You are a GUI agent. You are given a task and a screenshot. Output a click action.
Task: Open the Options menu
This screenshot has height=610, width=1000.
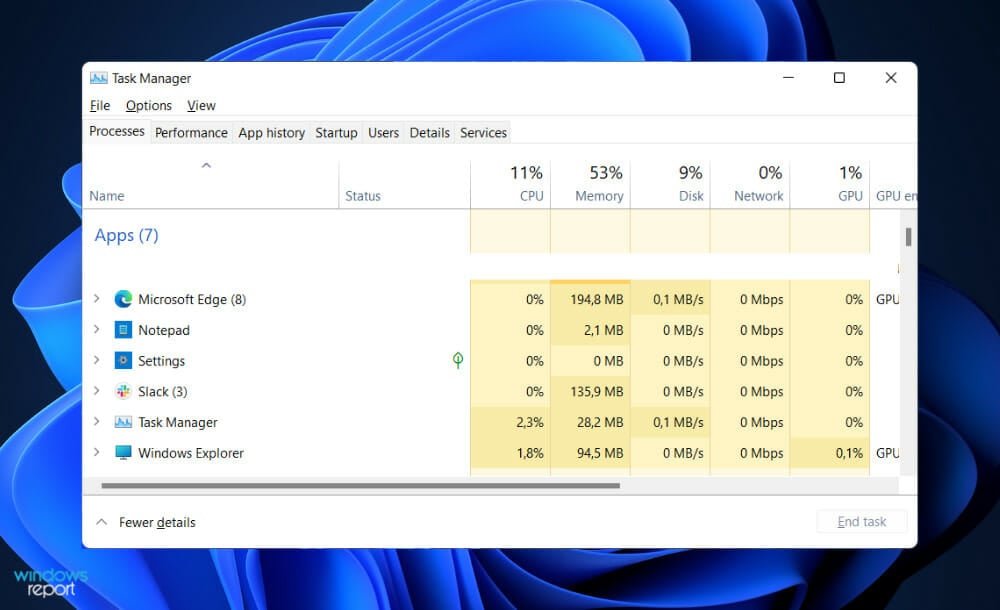click(x=148, y=105)
